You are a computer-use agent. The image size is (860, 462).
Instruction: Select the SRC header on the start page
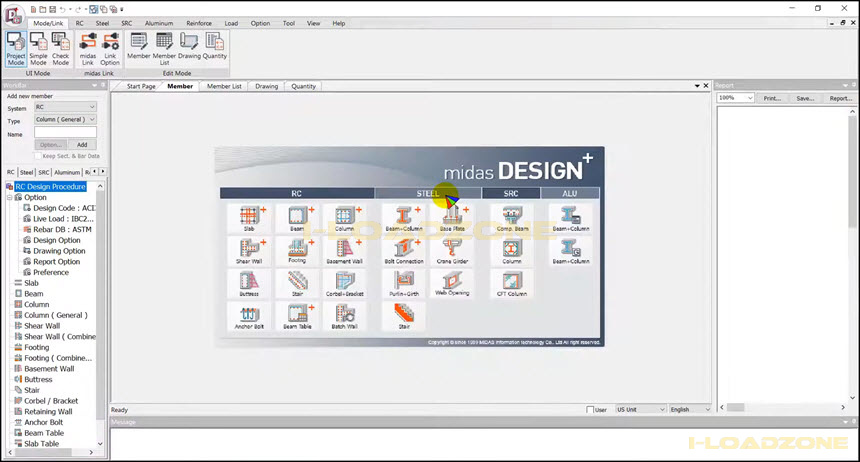tap(511, 194)
